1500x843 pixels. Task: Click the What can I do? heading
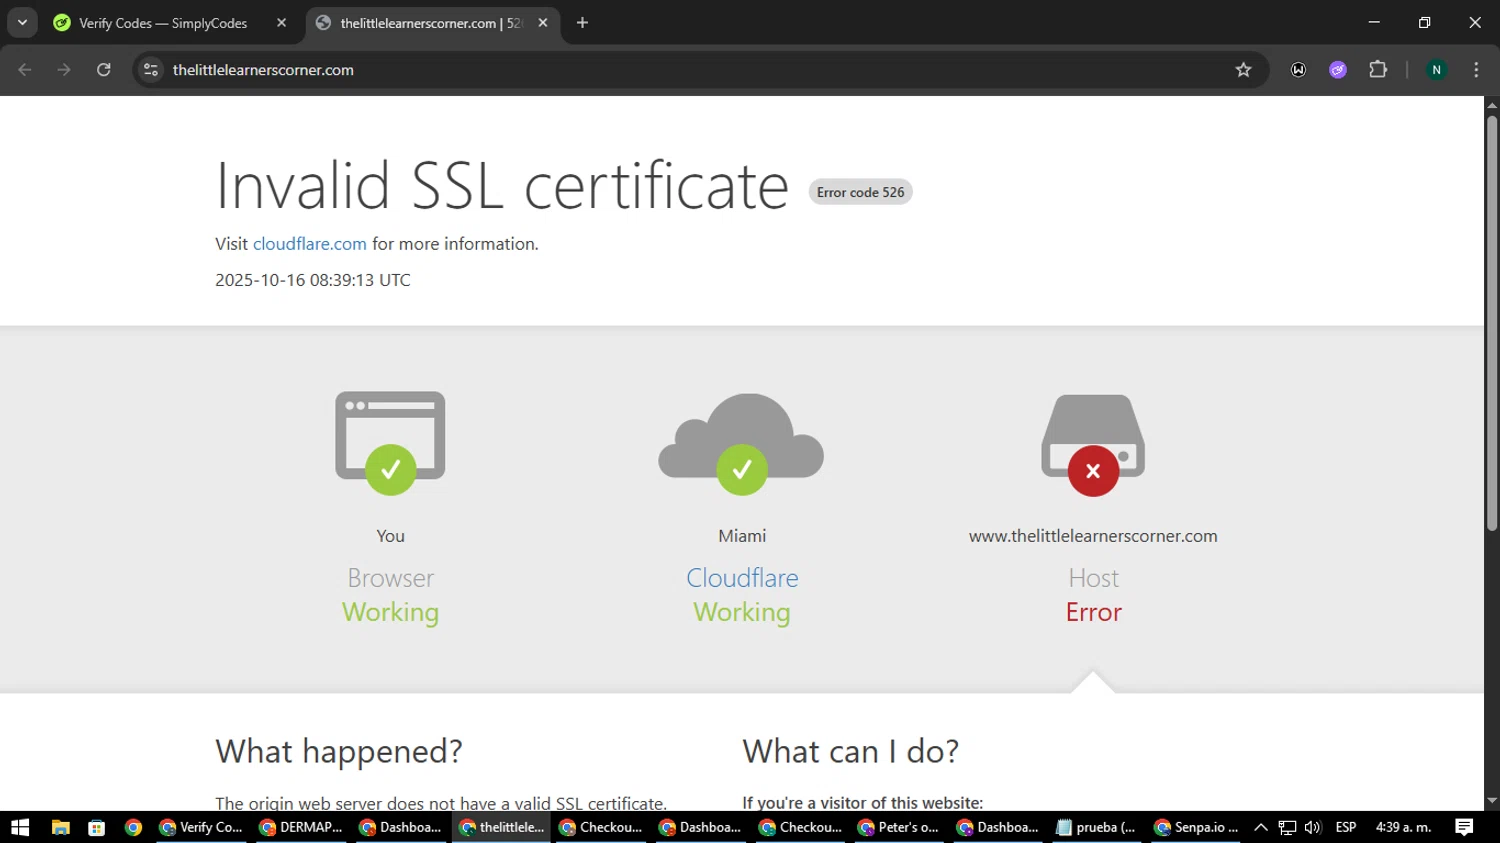coord(851,751)
